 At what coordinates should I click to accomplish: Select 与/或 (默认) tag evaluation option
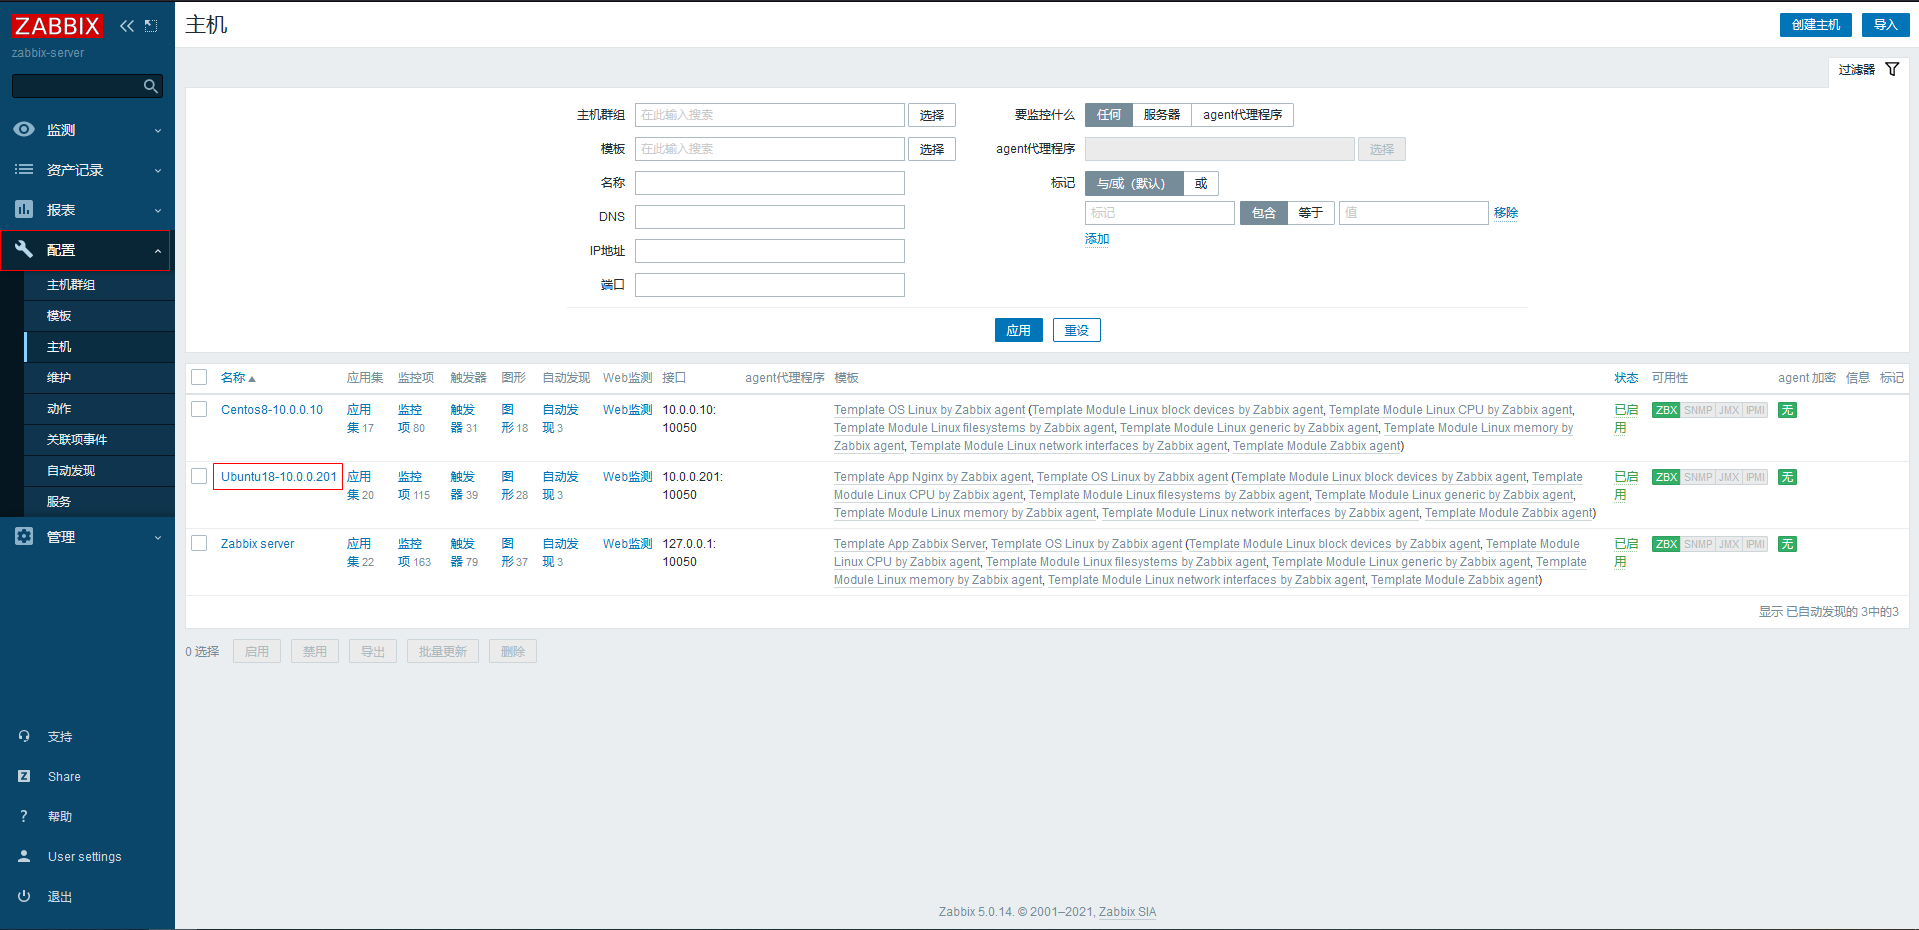click(x=1134, y=183)
